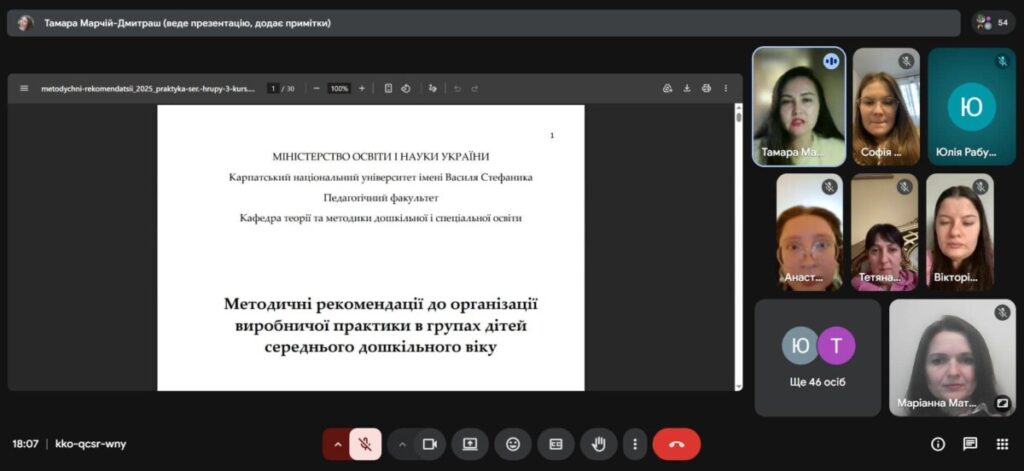Expand audio settings arrow beside microphone
Viewport: 1024px width, 471px height.
[338, 444]
